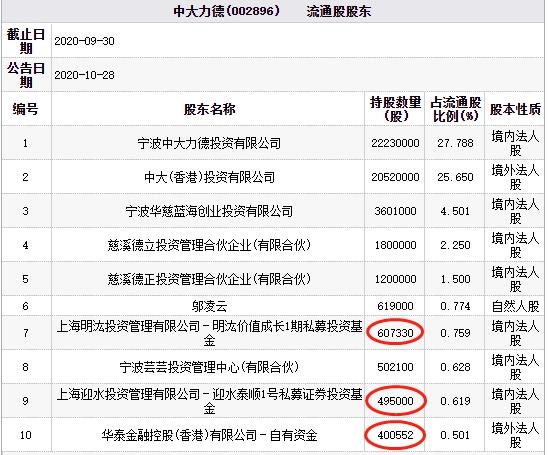Viewport: 548px width, 455px height.
Task: Click percentage value 27.788
Action: (x=455, y=143)
